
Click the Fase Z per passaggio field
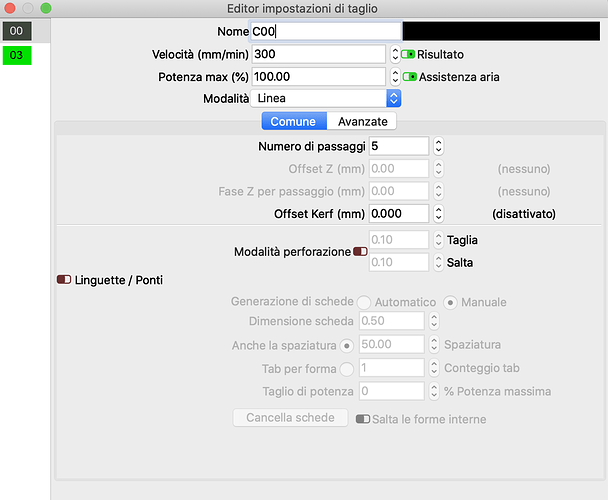point(399,191)
